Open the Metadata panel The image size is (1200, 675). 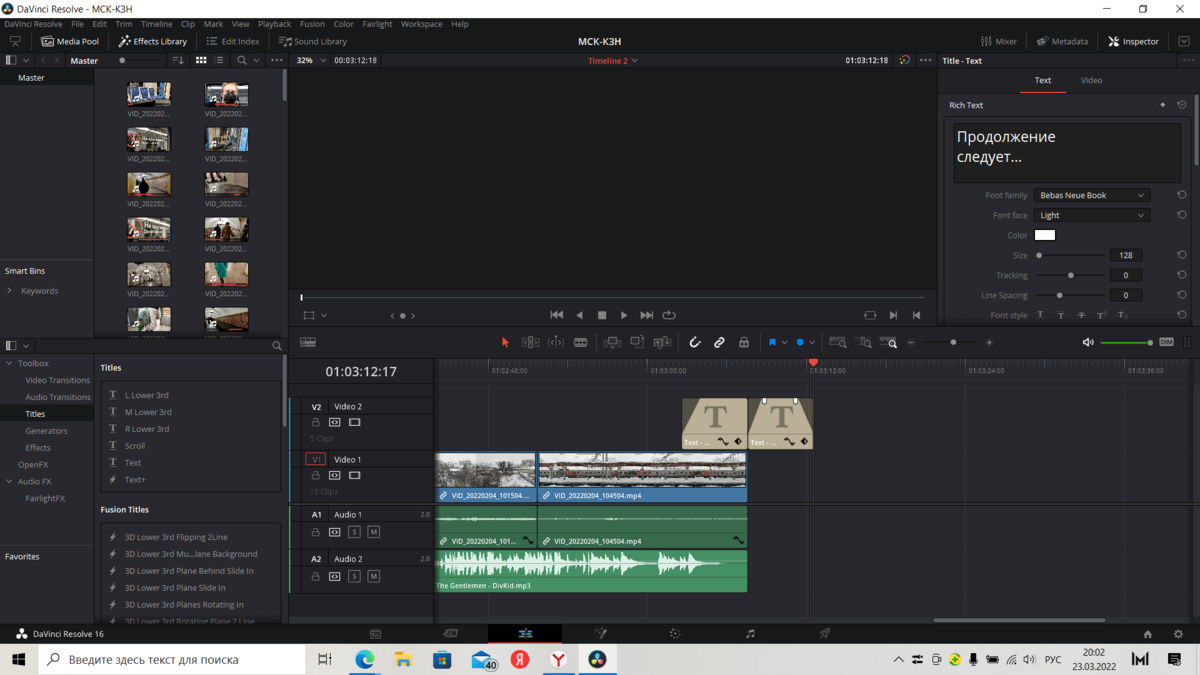pyautogui.click(x=1060, y=41)
